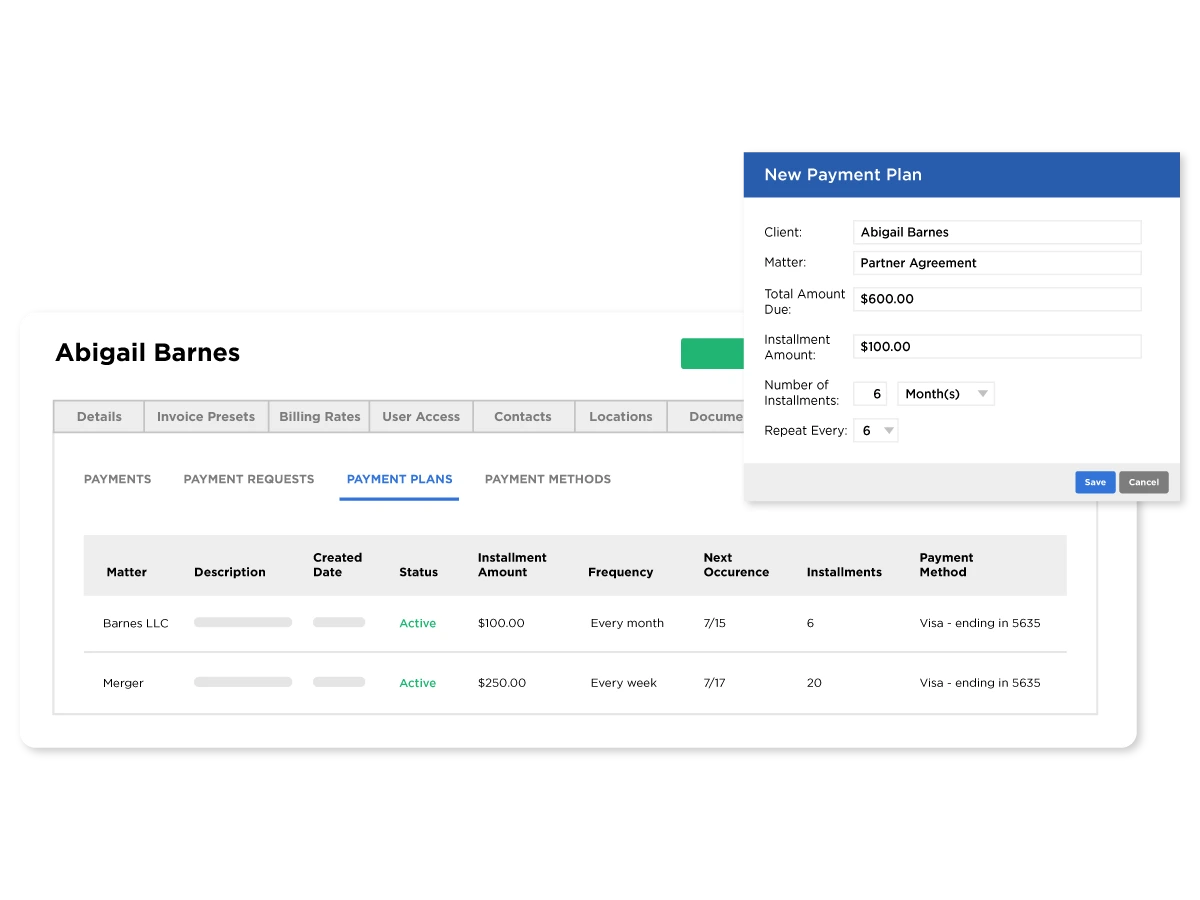Save the new payment plan
The height and width of the screenshot is (900, 1200).
[x=1095, y=482]
